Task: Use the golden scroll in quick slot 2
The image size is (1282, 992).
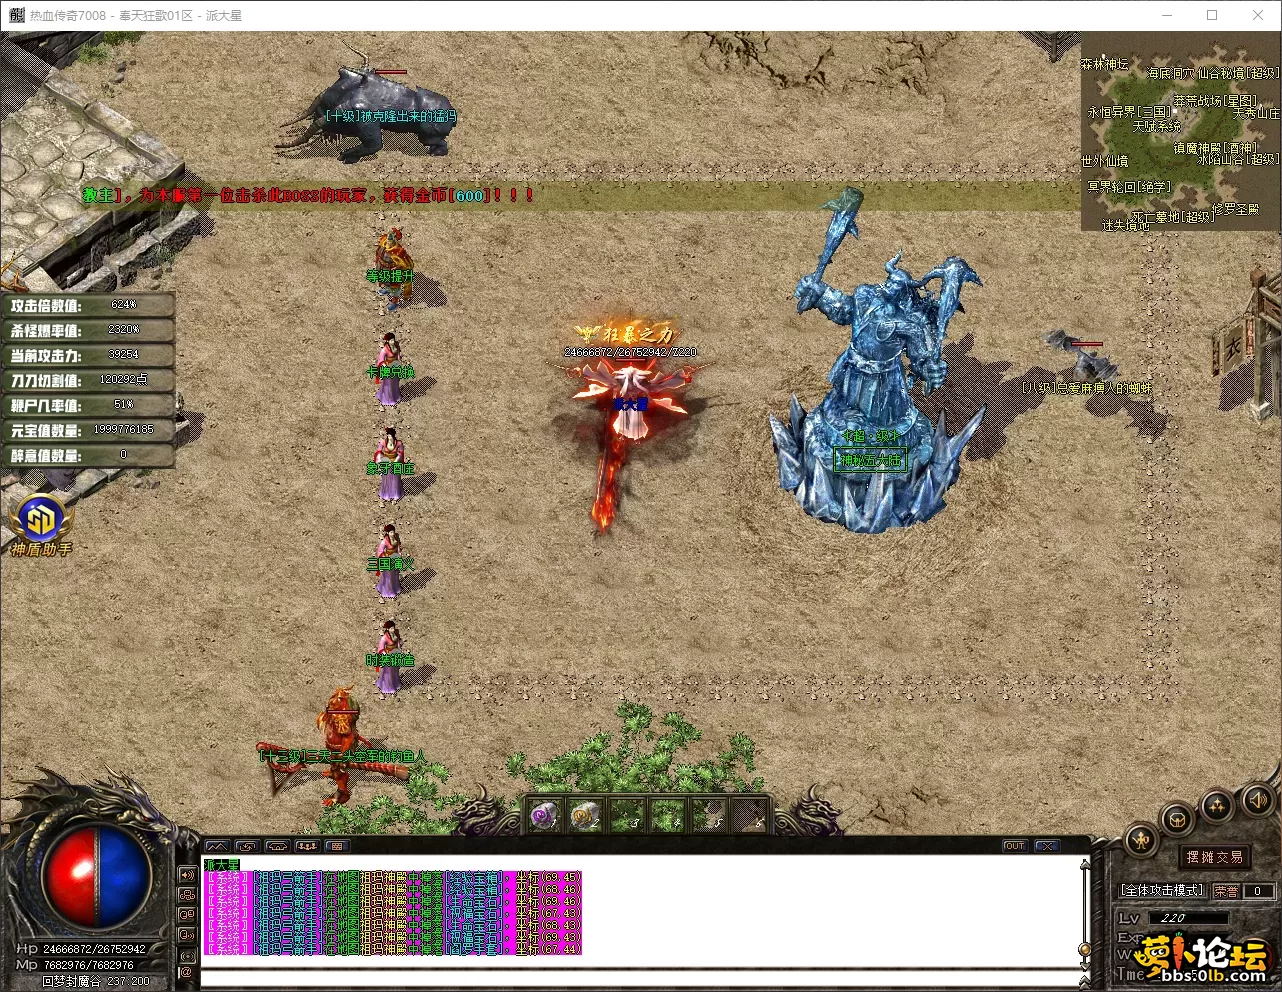Action: [585, 815]
